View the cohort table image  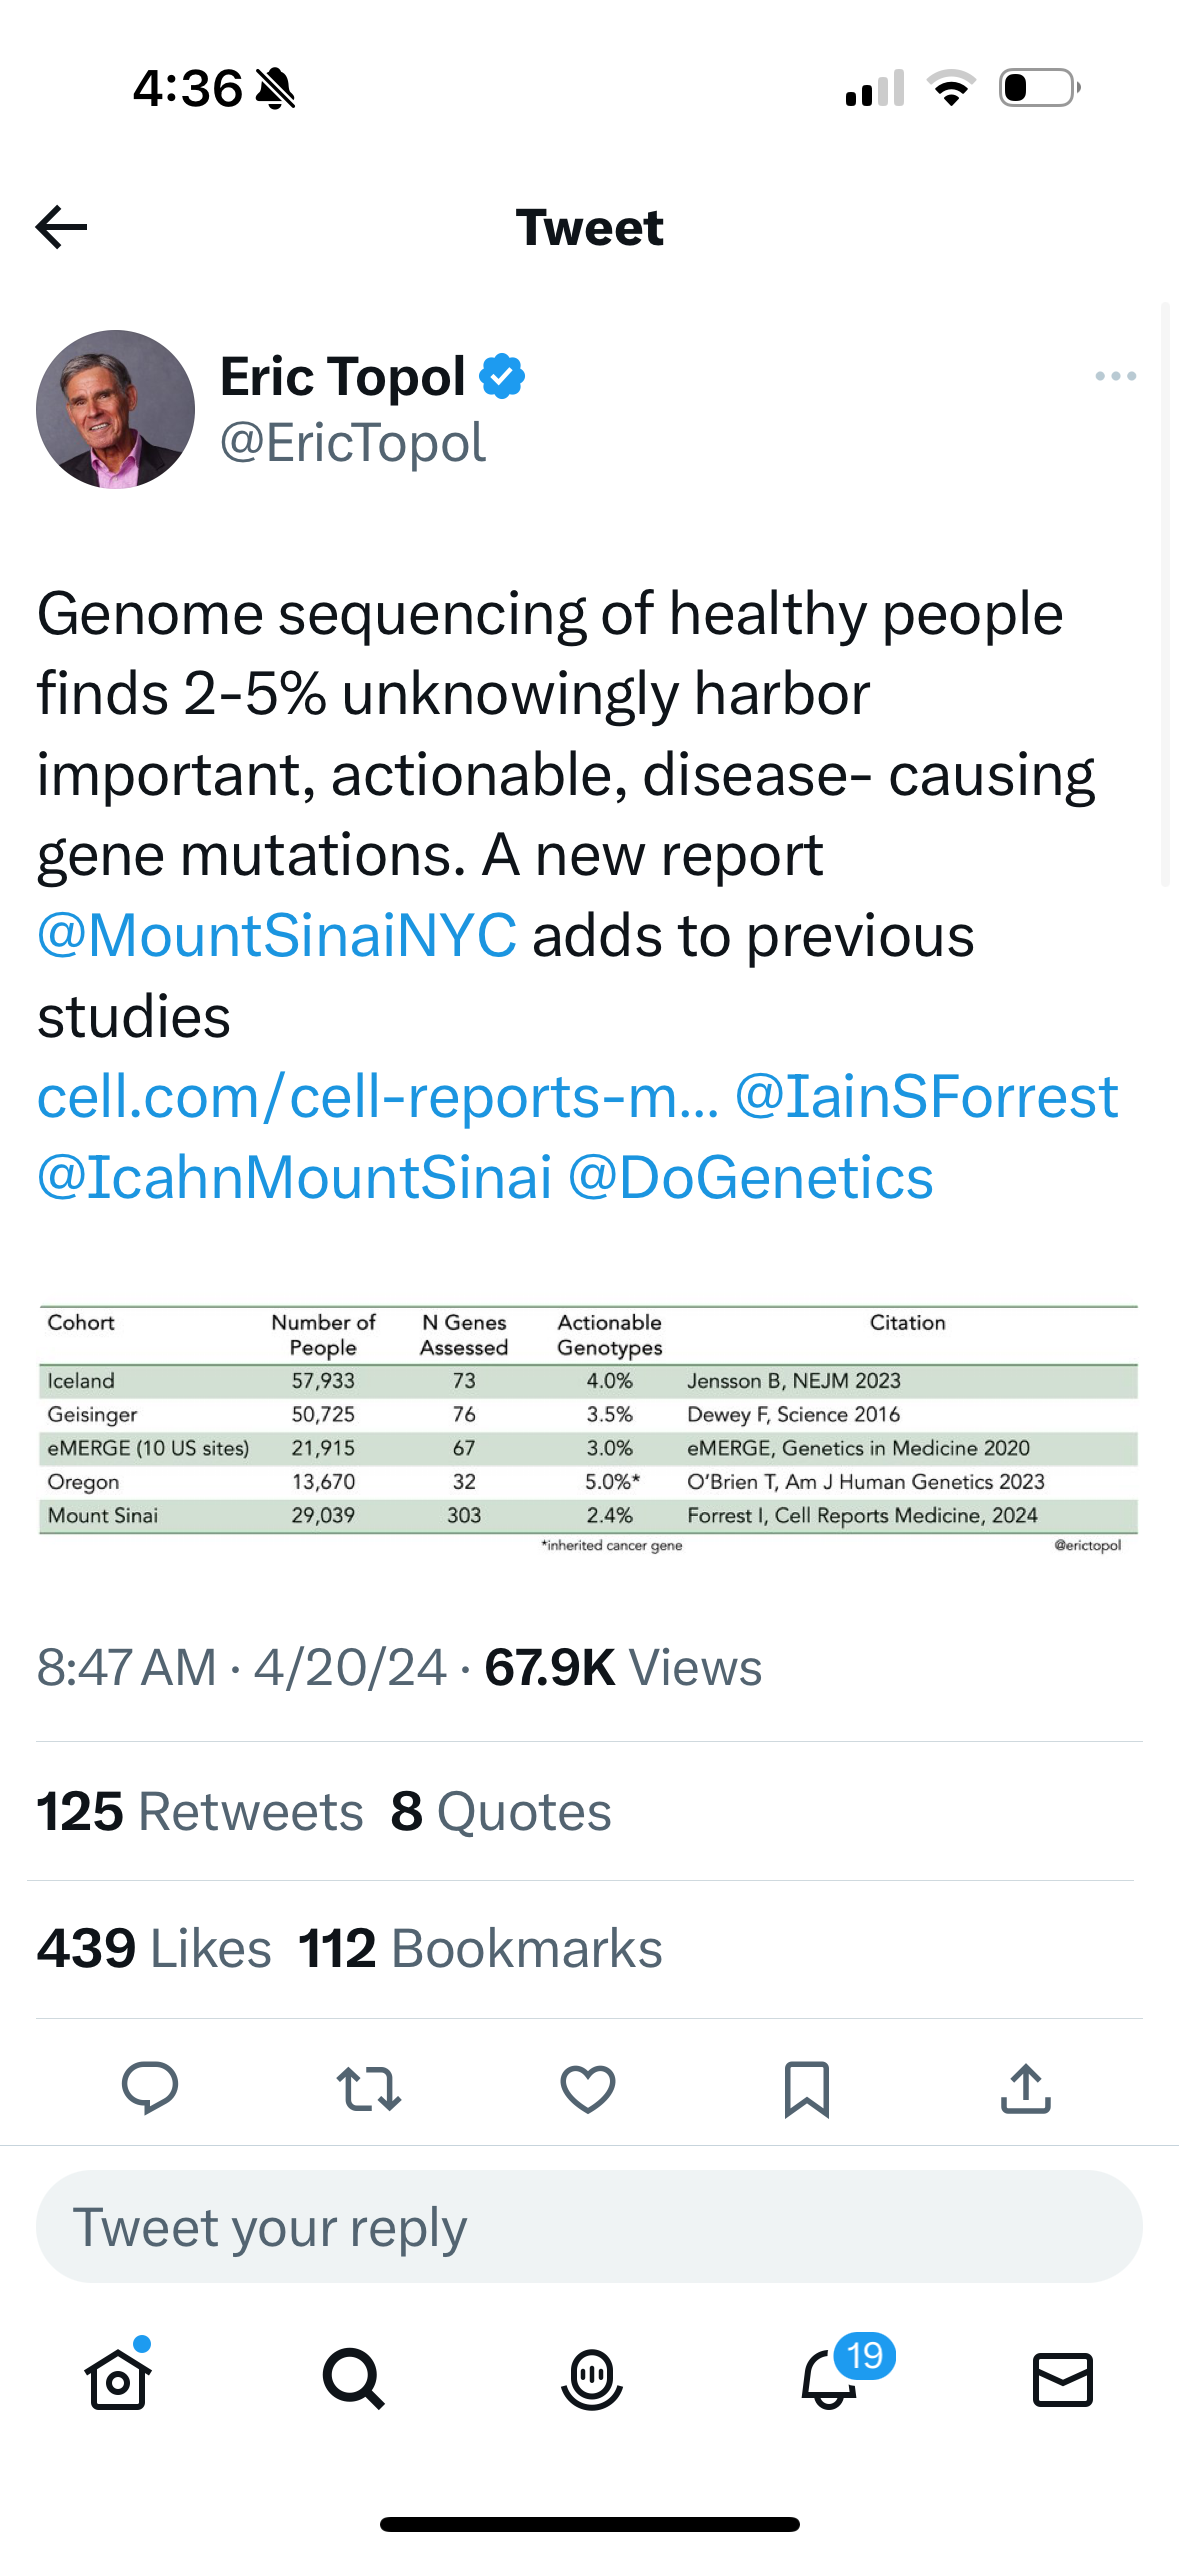coord(588,1430)
